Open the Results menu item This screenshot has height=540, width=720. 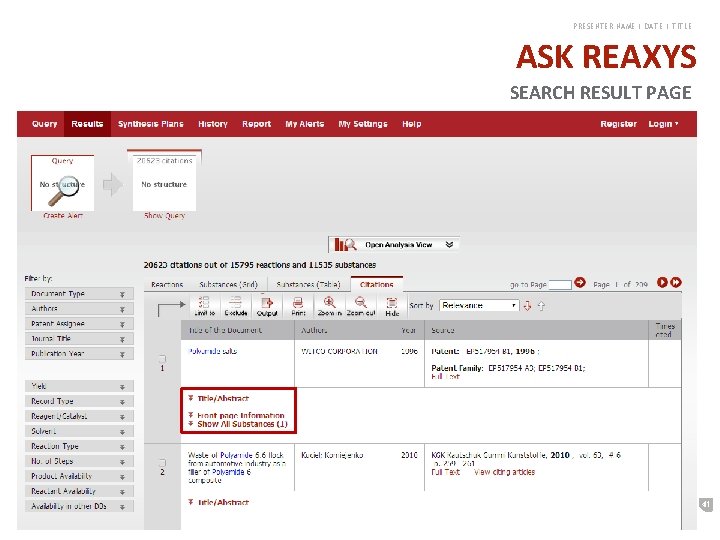click(87, 124)
